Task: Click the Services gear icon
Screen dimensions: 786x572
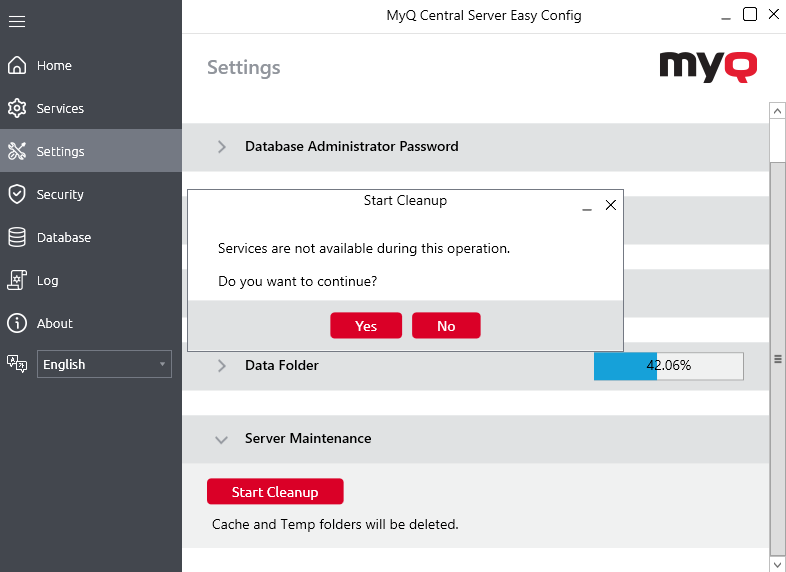Action: [x=16, y=109]
